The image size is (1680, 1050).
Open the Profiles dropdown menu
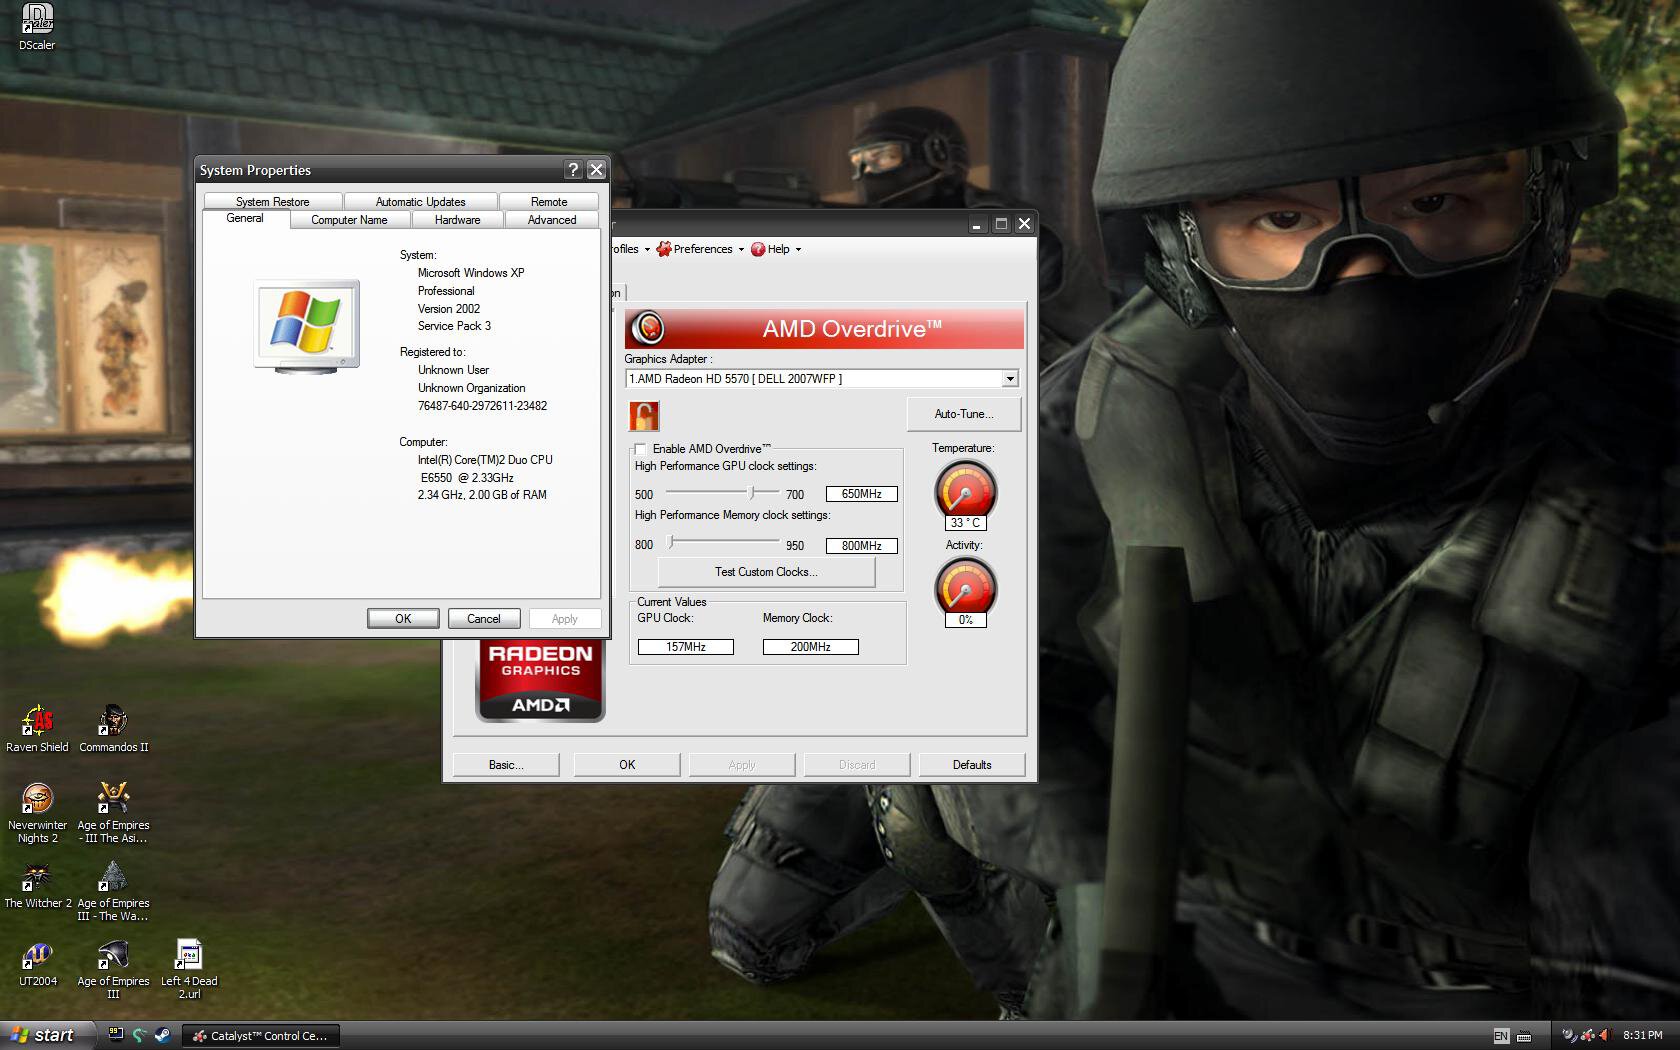(x=629, y=249)
